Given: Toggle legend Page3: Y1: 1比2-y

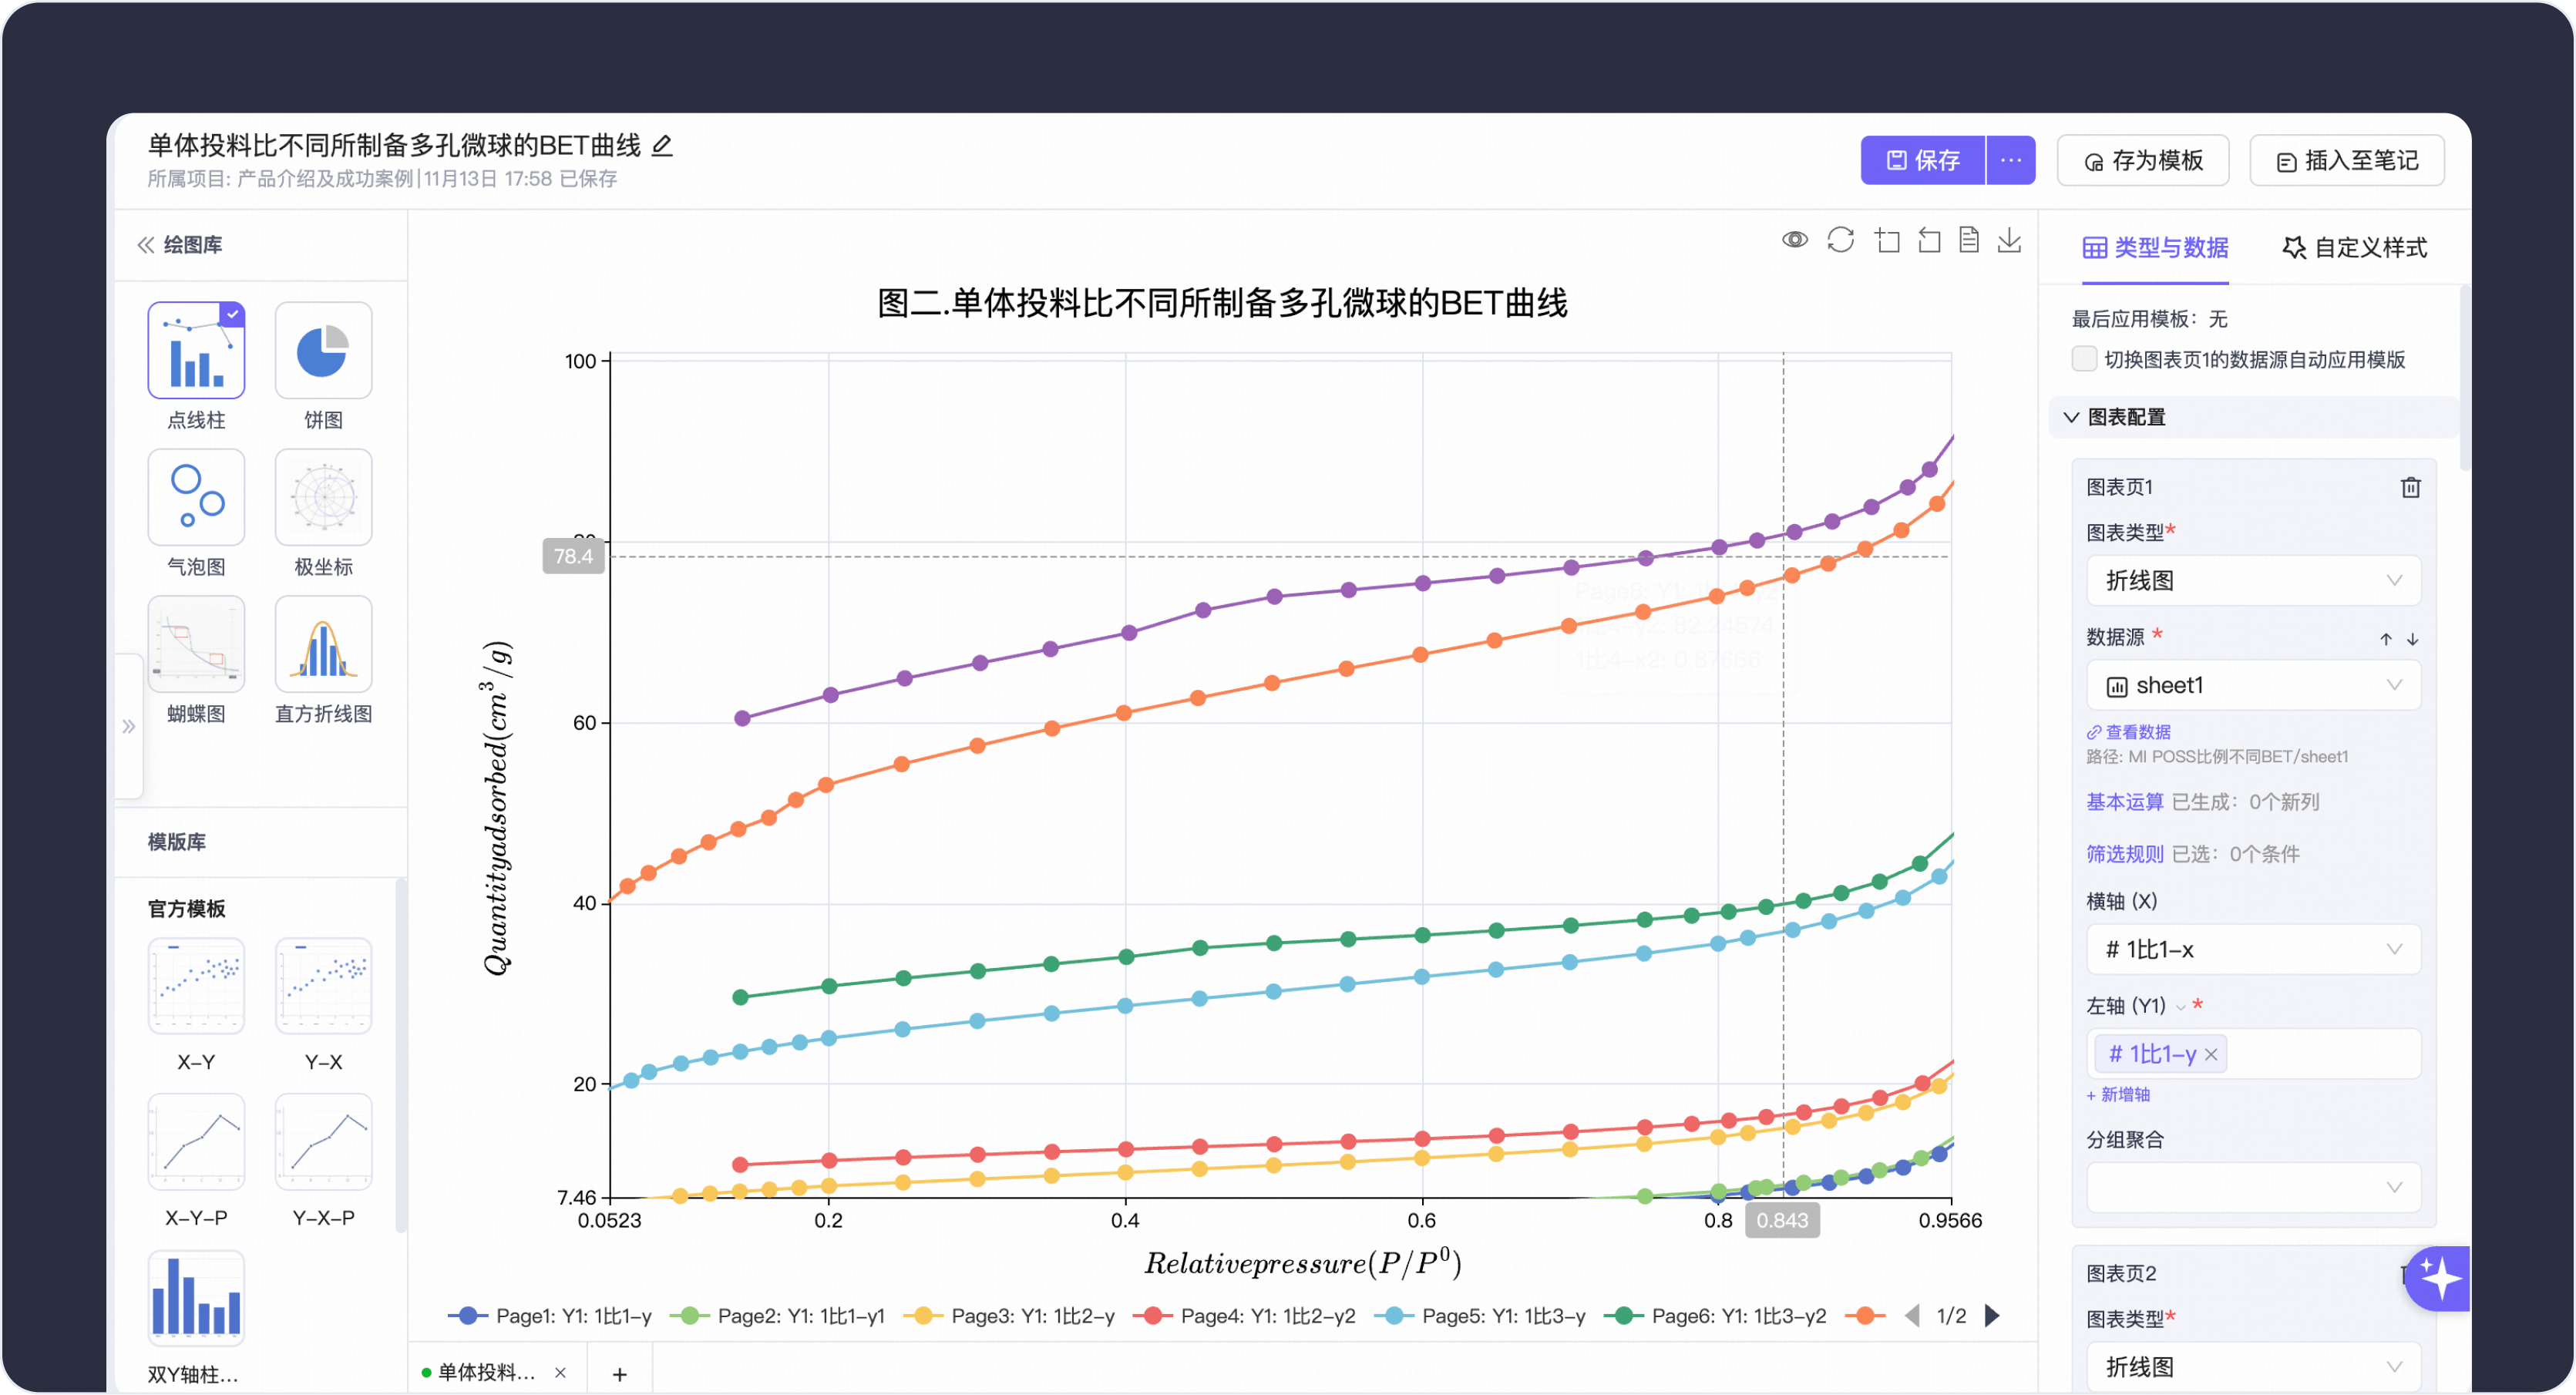Looking at the screenshot, I should tap(1009, 1316).
